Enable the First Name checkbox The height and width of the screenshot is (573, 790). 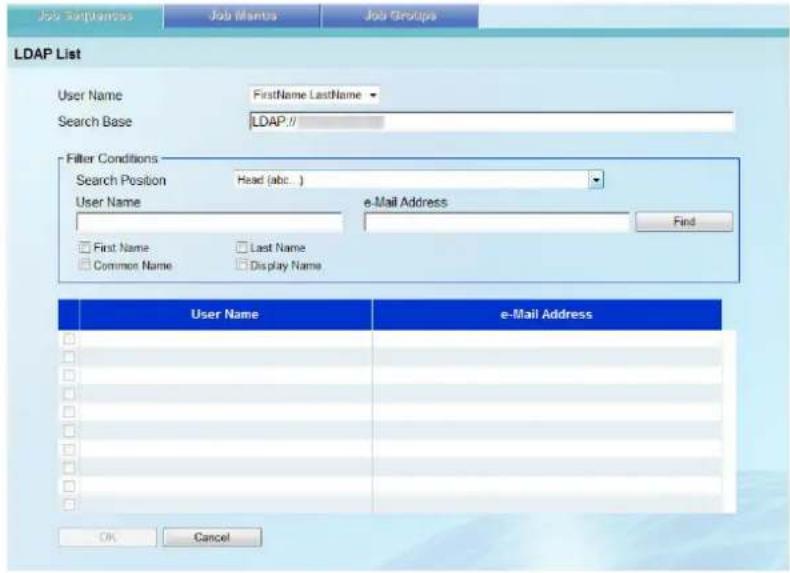click(x=85, y=247)
